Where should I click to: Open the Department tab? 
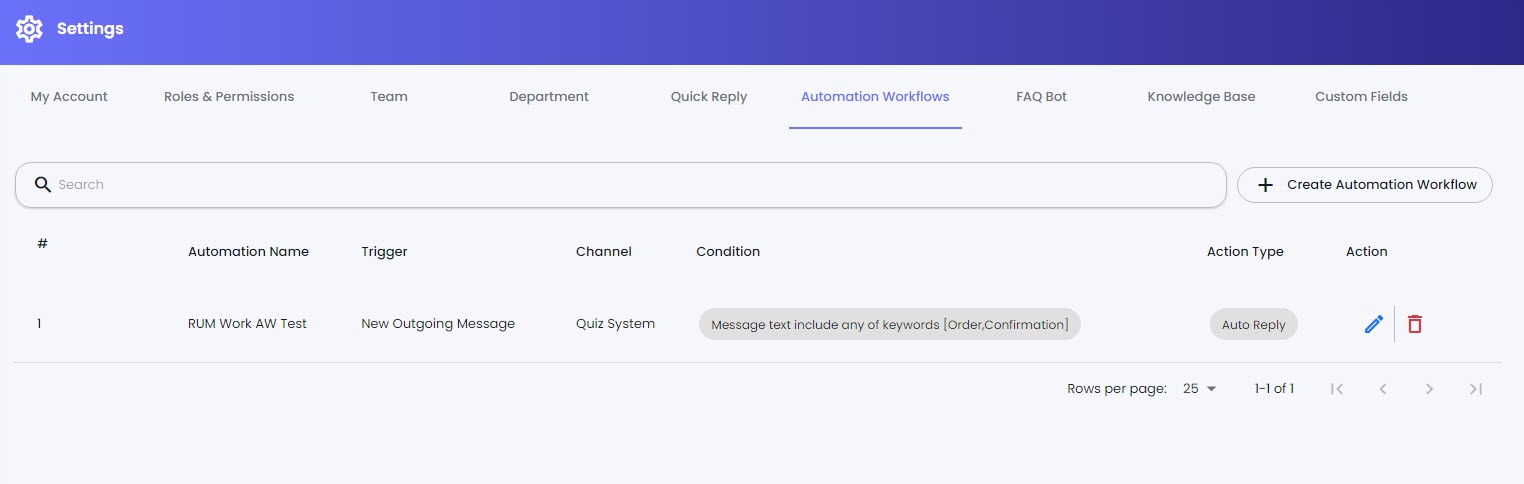(549, 97)
